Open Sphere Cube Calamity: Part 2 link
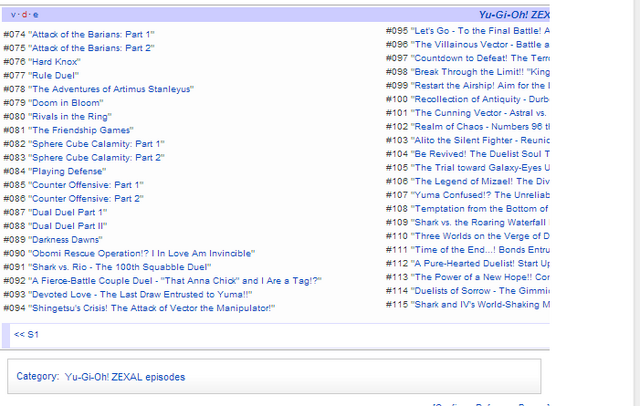The image size is (640, 406). [x=96, y=158]
